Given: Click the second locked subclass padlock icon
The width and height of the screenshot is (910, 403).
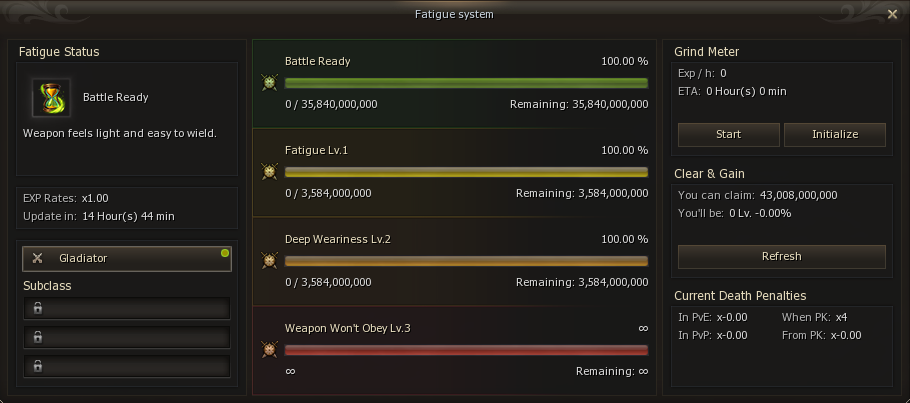Looking at the screenshot, I should point(37,337).
